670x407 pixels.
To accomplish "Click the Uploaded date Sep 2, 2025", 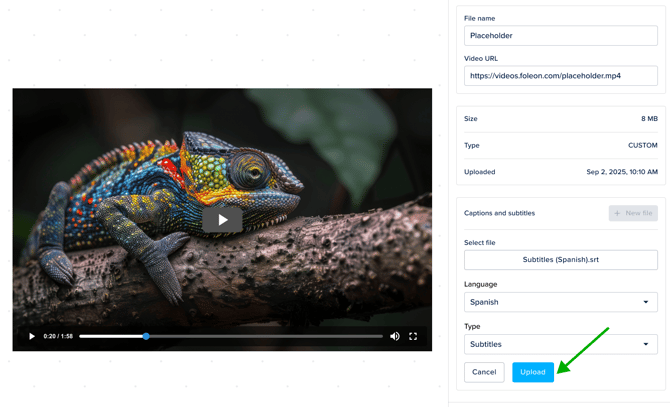I will pyautogui.click(x=621, y=172).
